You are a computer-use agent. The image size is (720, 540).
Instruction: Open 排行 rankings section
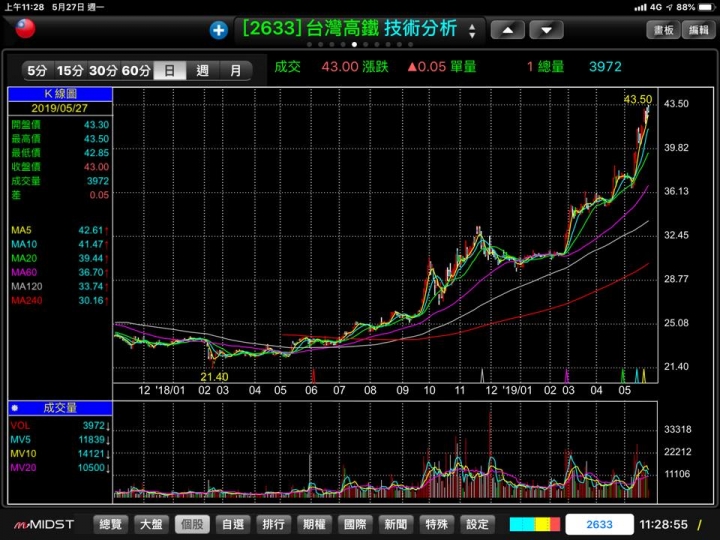[x=273, y=524]
